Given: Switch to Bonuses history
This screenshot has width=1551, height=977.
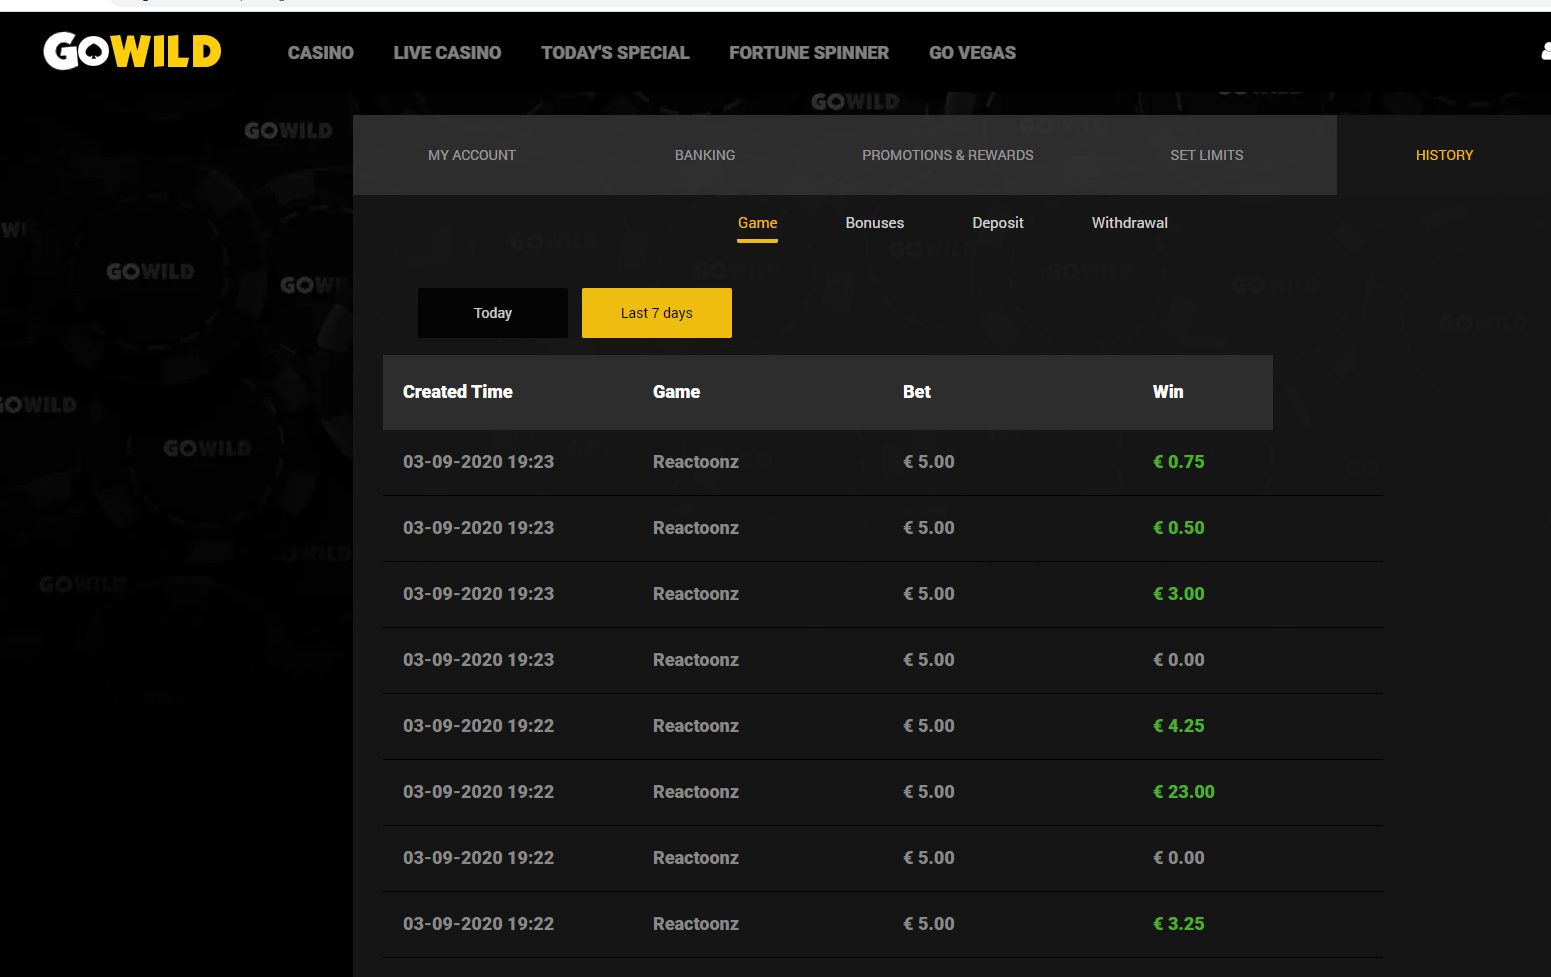Looking at the screenshot, I should [875, 223].
